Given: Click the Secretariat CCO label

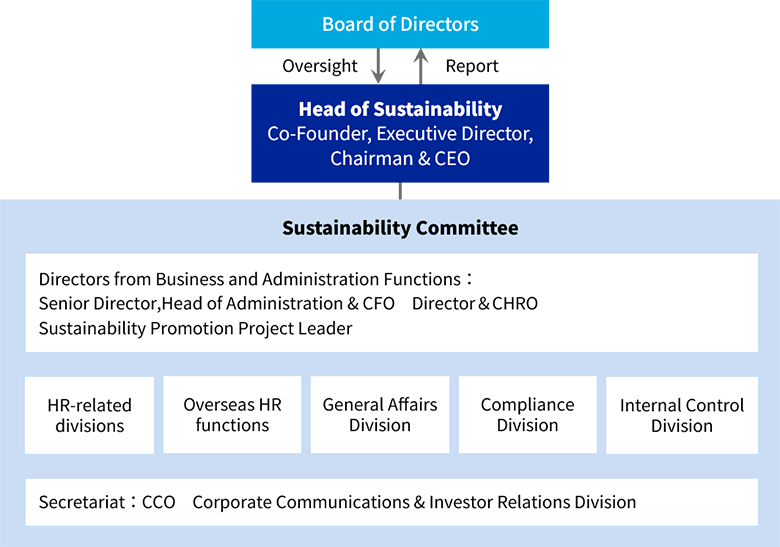Looking at the screenshot, I should [x=107, y=502].
